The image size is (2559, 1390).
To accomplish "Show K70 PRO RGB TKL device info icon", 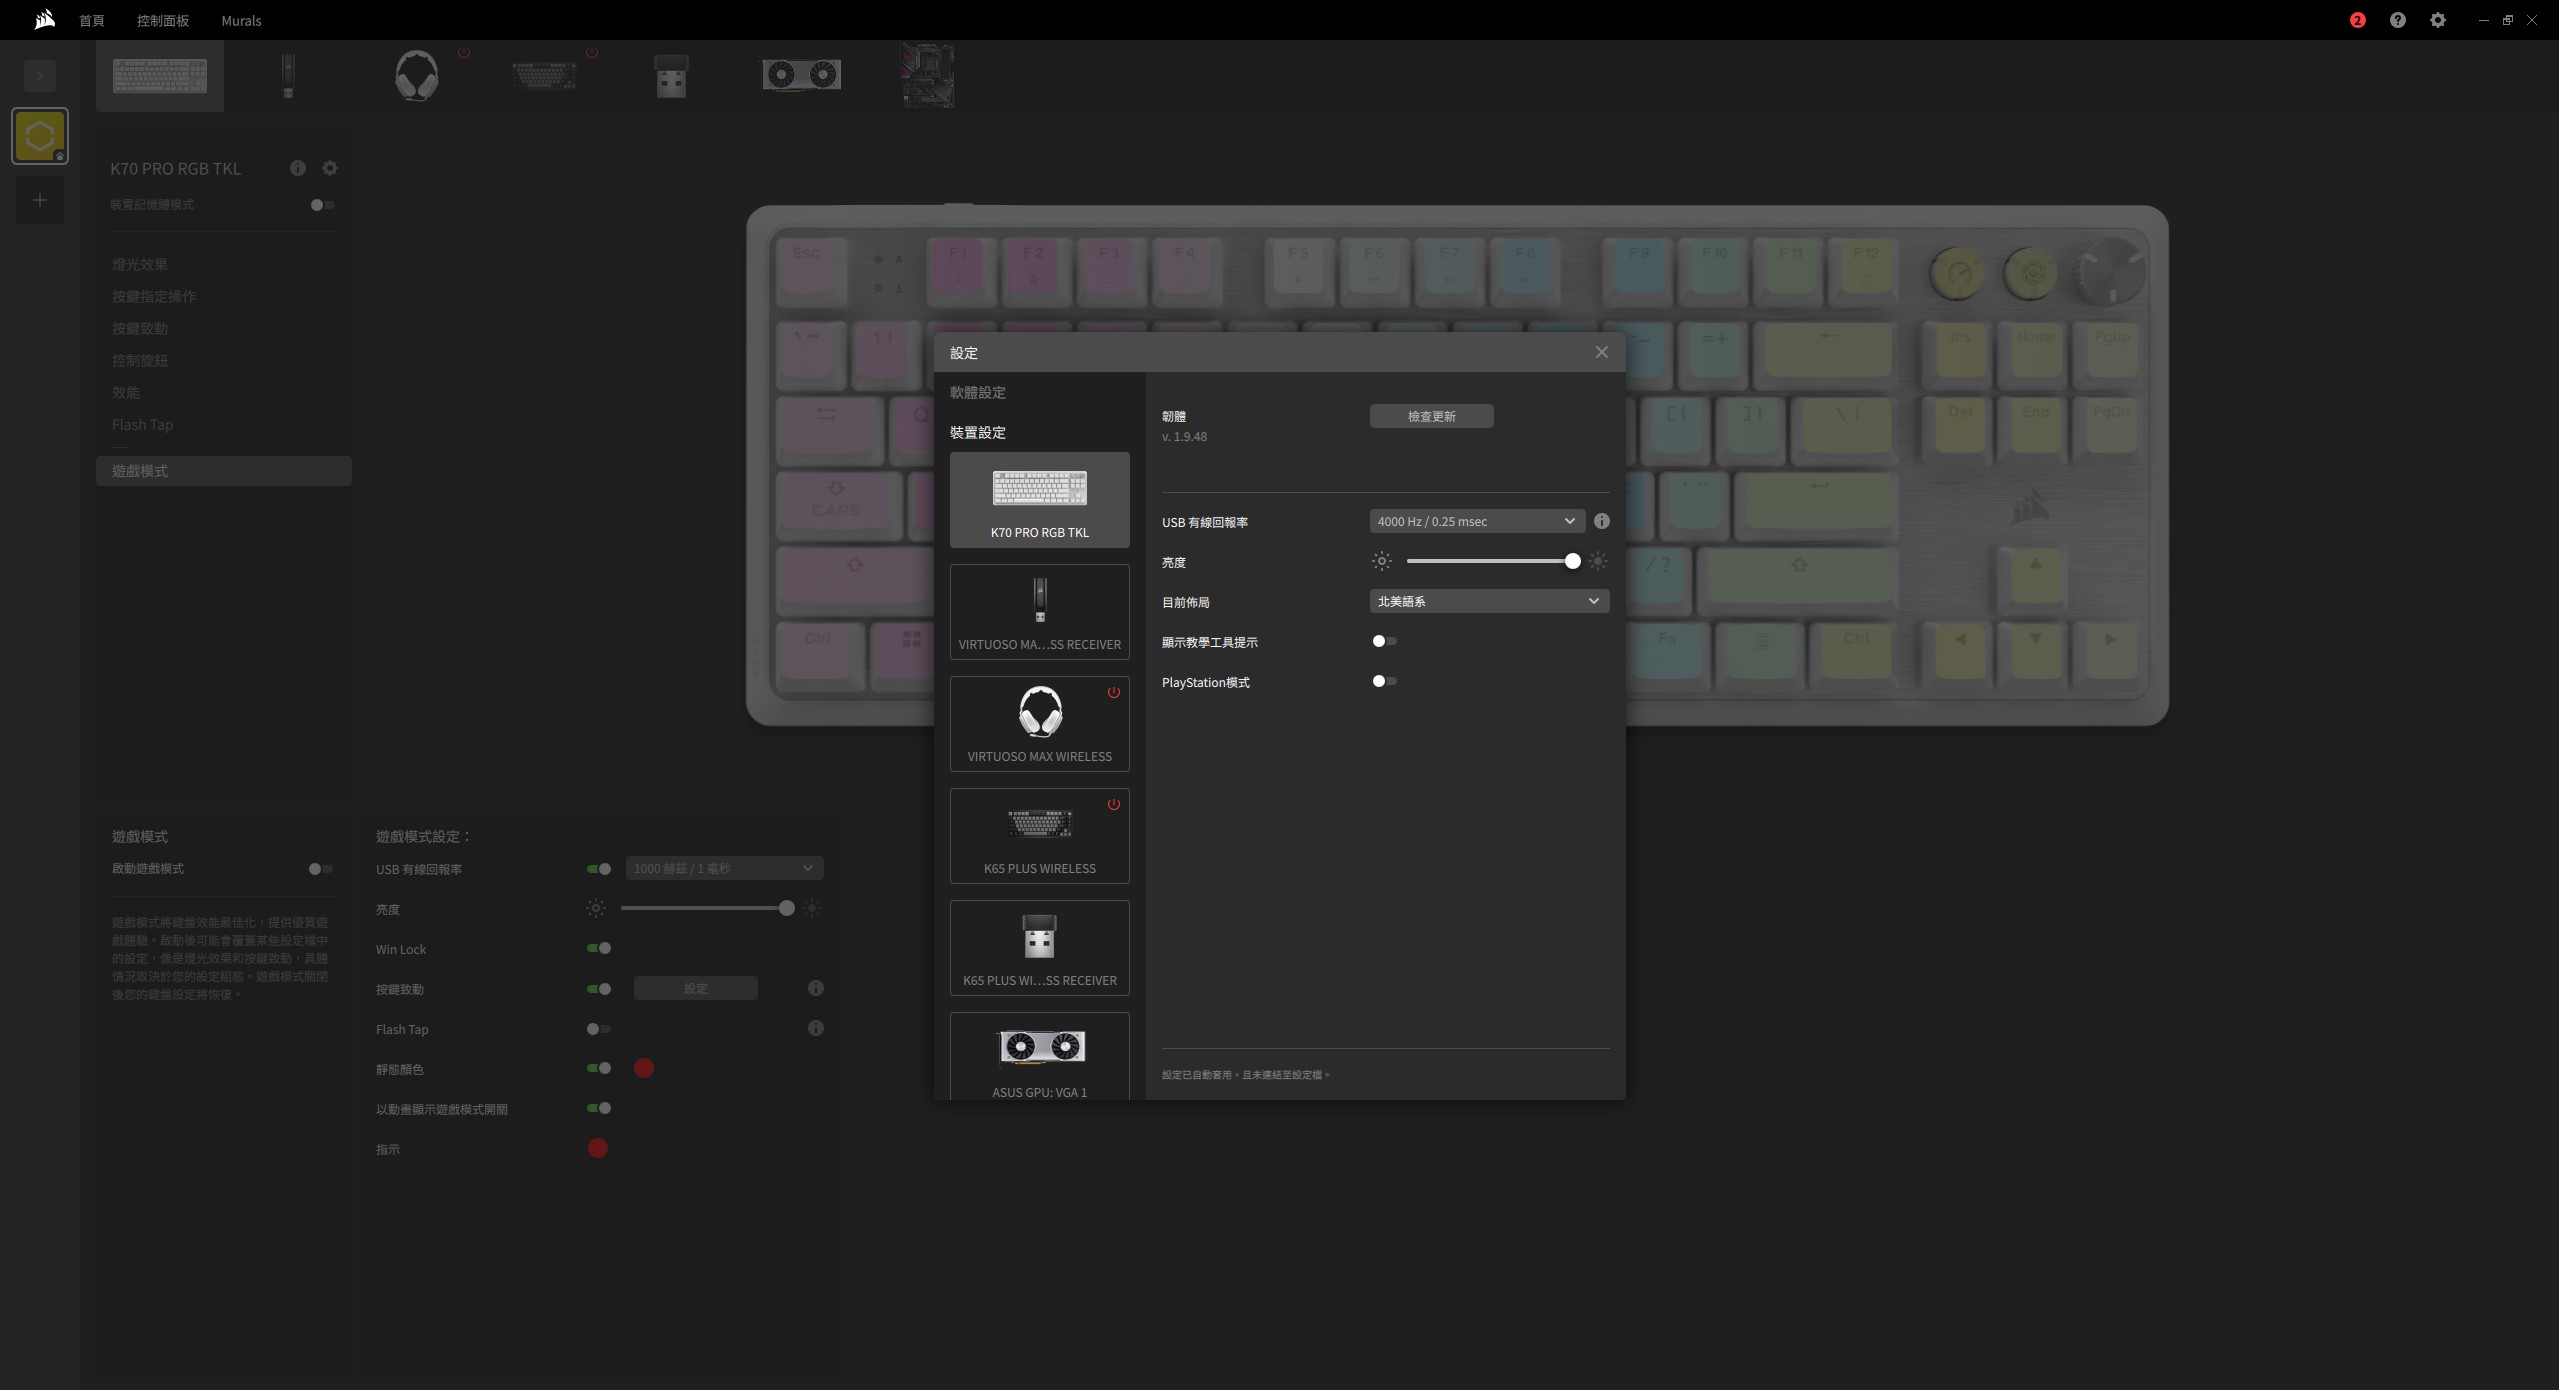I will [298, 168].
